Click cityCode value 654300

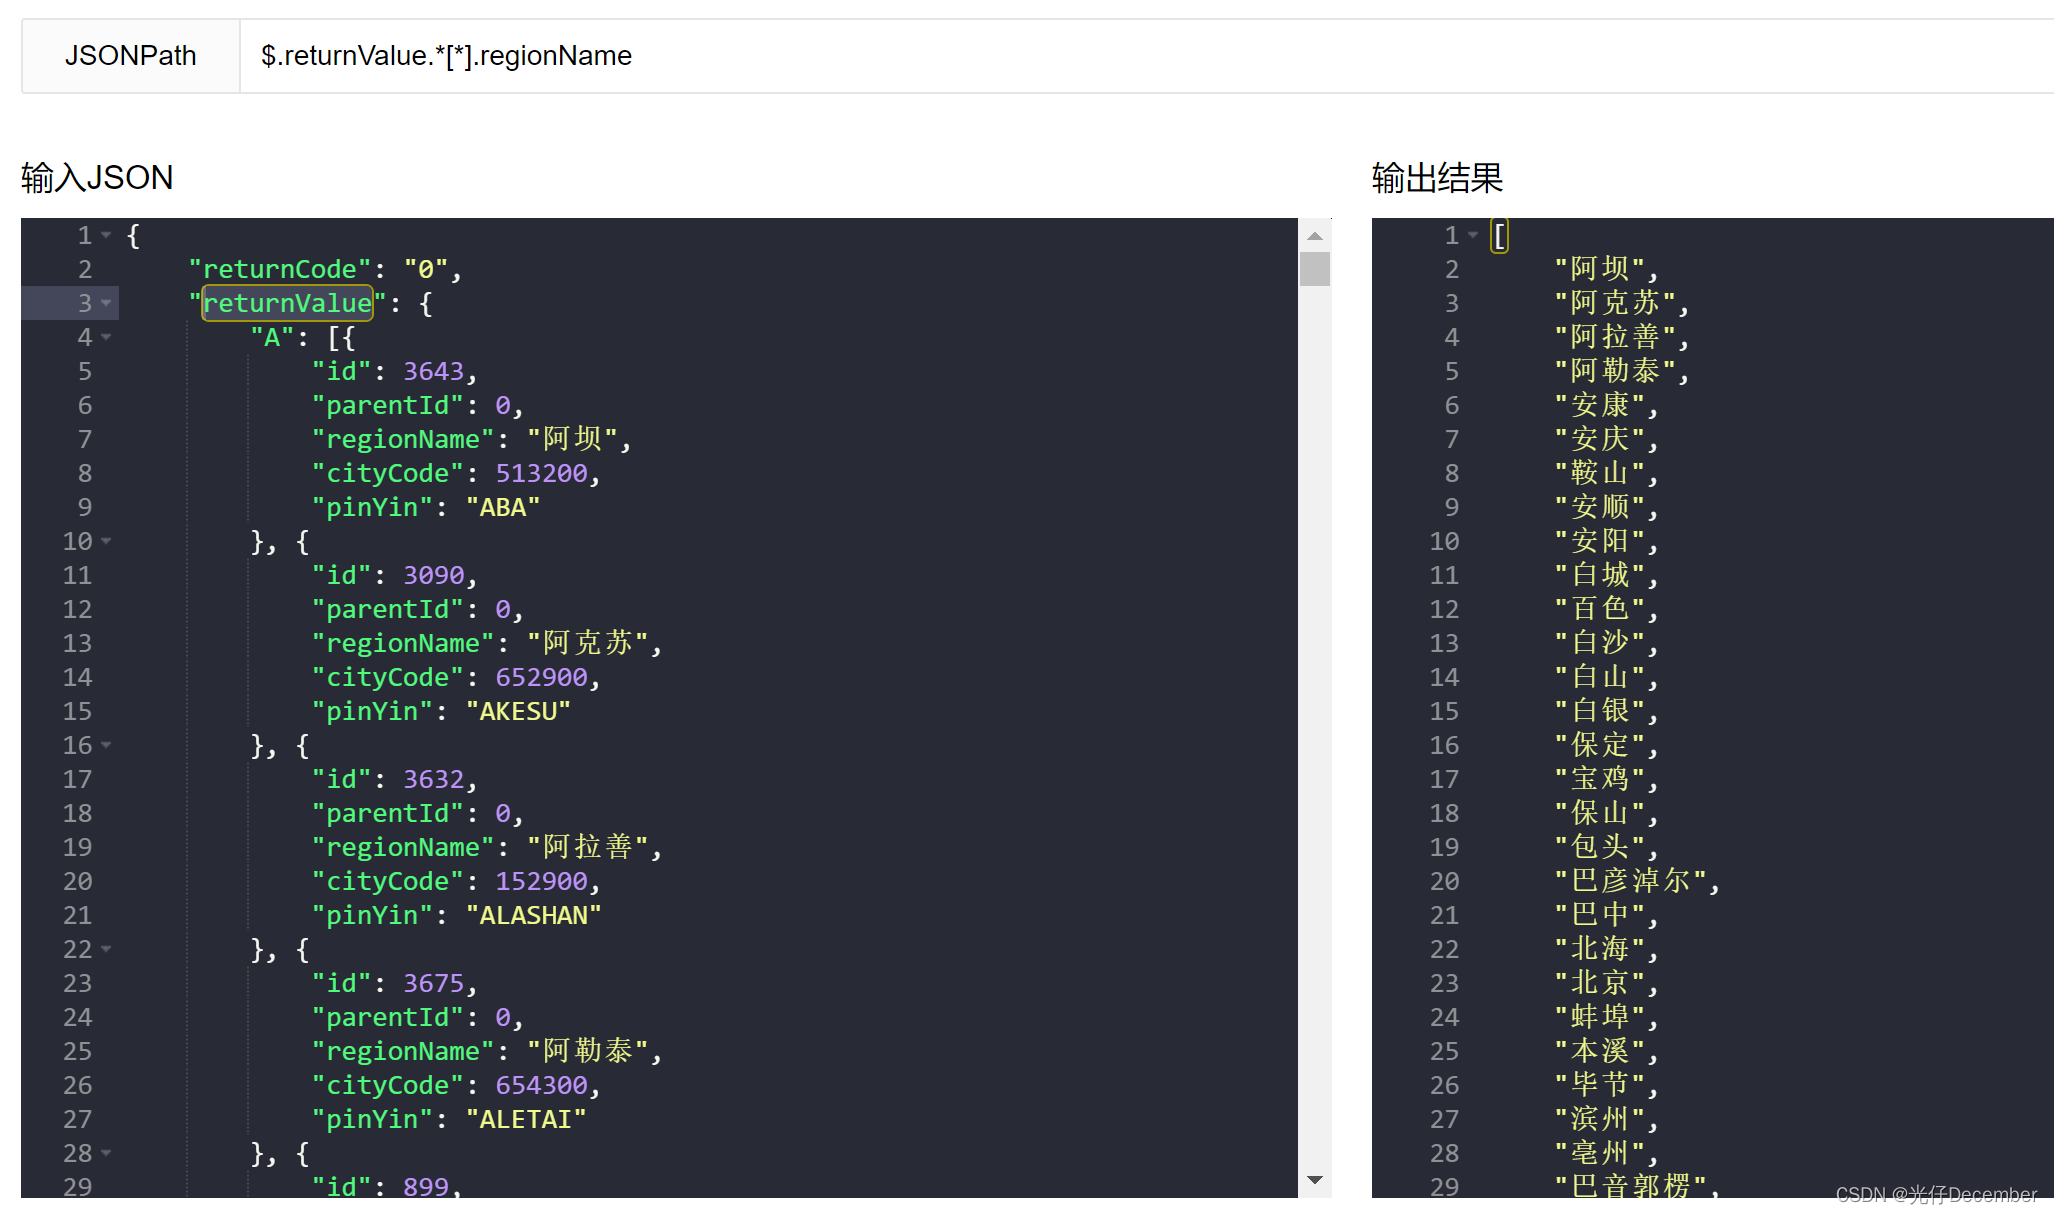(x=541, y=1085)
